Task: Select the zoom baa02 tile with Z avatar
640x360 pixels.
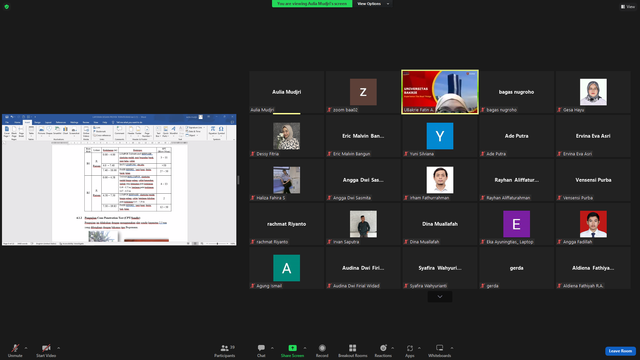Action: [363, 92]
